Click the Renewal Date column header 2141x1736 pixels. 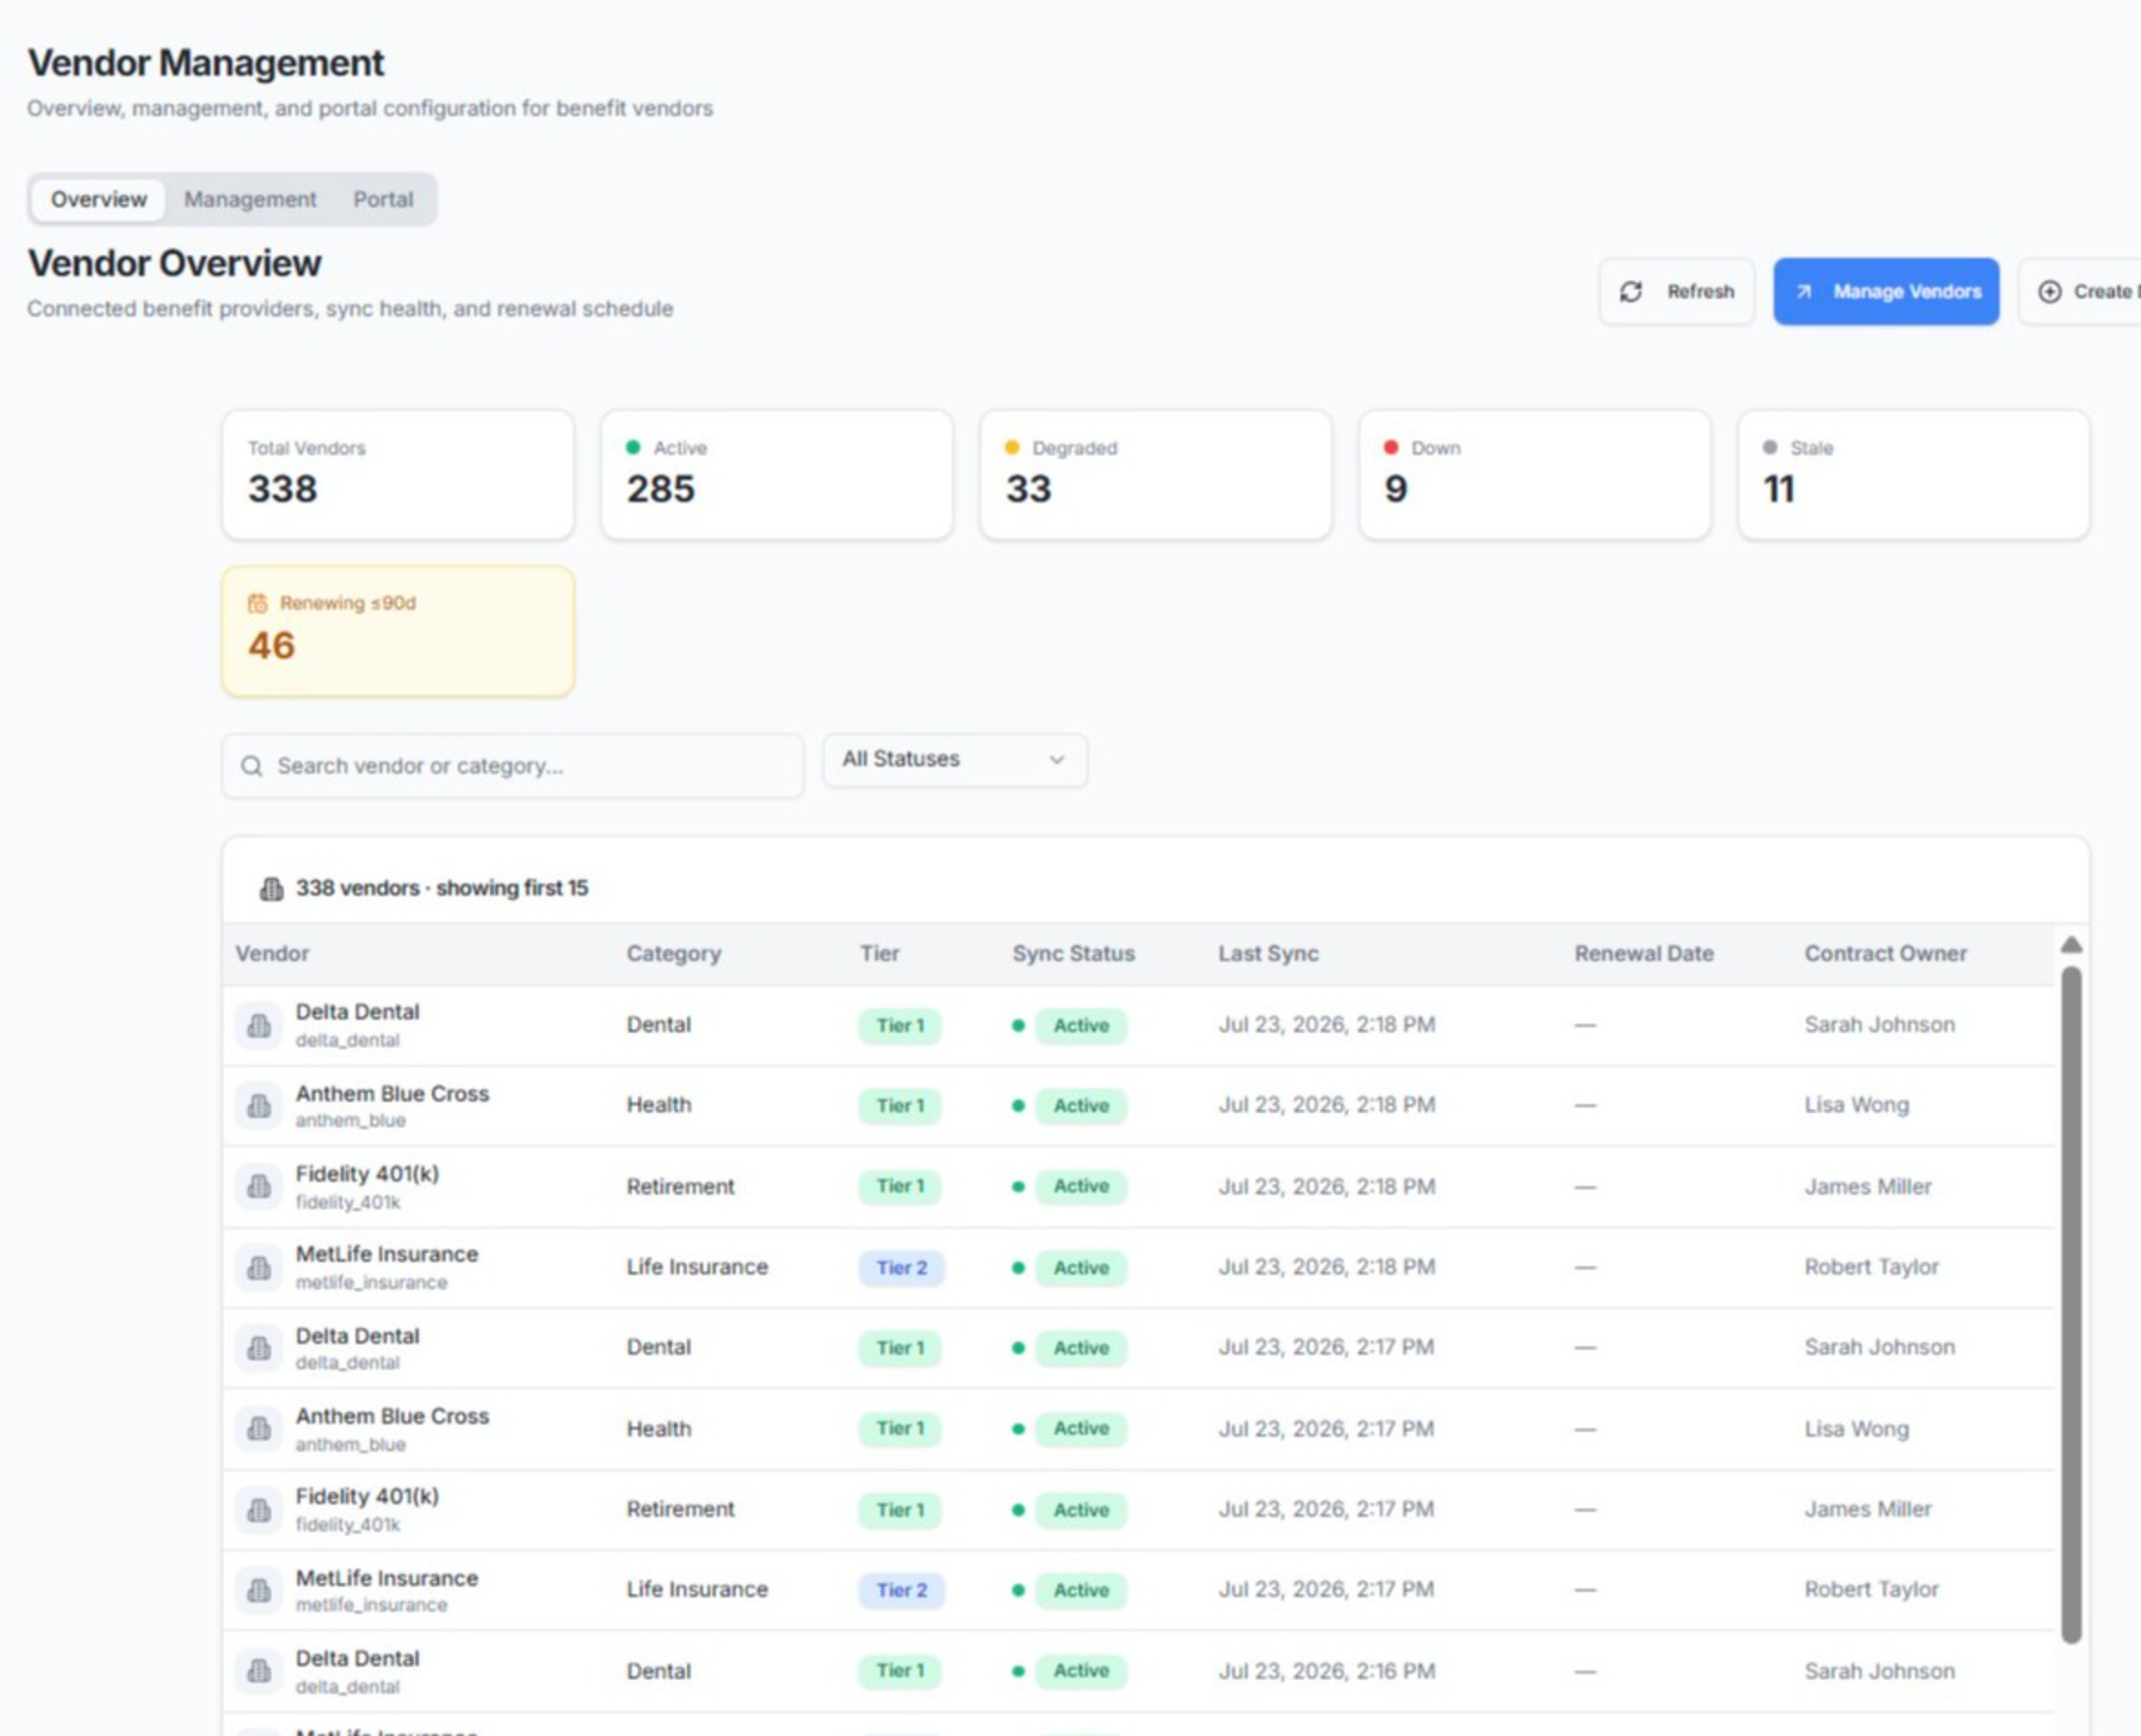pyautogui.click(x=1644, y=954)
